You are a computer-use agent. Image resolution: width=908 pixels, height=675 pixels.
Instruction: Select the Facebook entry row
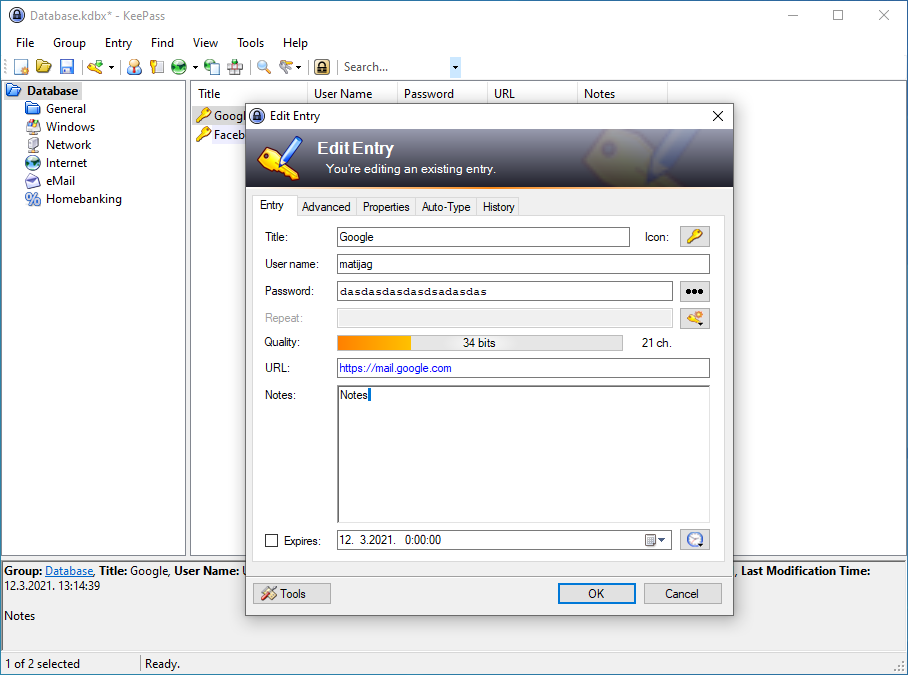click(x=220, y=135)
